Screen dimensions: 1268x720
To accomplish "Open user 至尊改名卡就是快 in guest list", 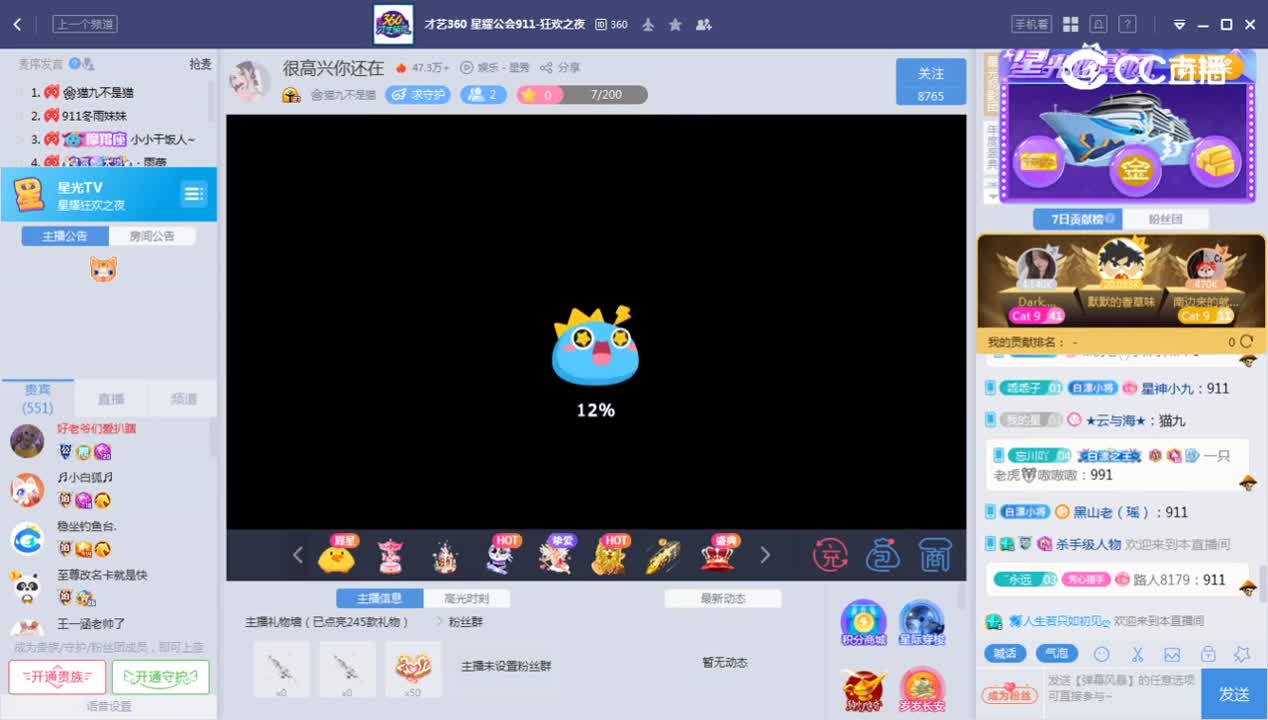I will click(x=108, y=587).
